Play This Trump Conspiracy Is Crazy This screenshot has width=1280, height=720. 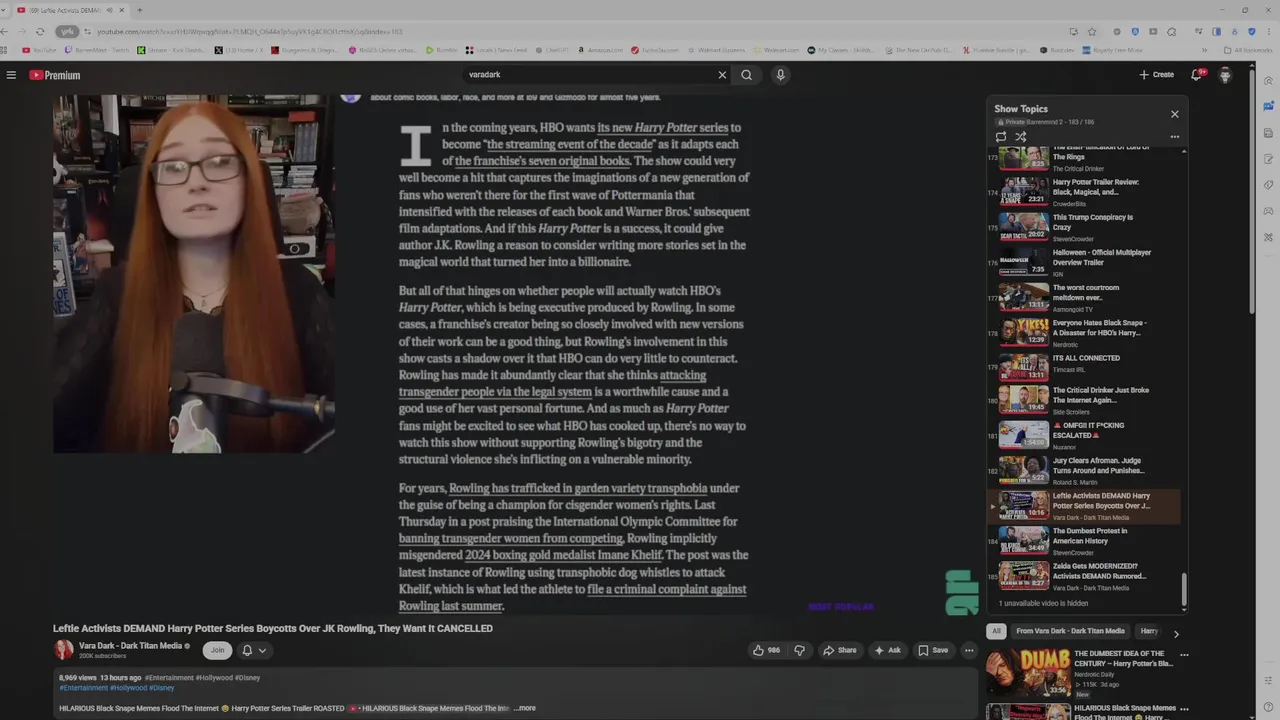(1085, 227)
